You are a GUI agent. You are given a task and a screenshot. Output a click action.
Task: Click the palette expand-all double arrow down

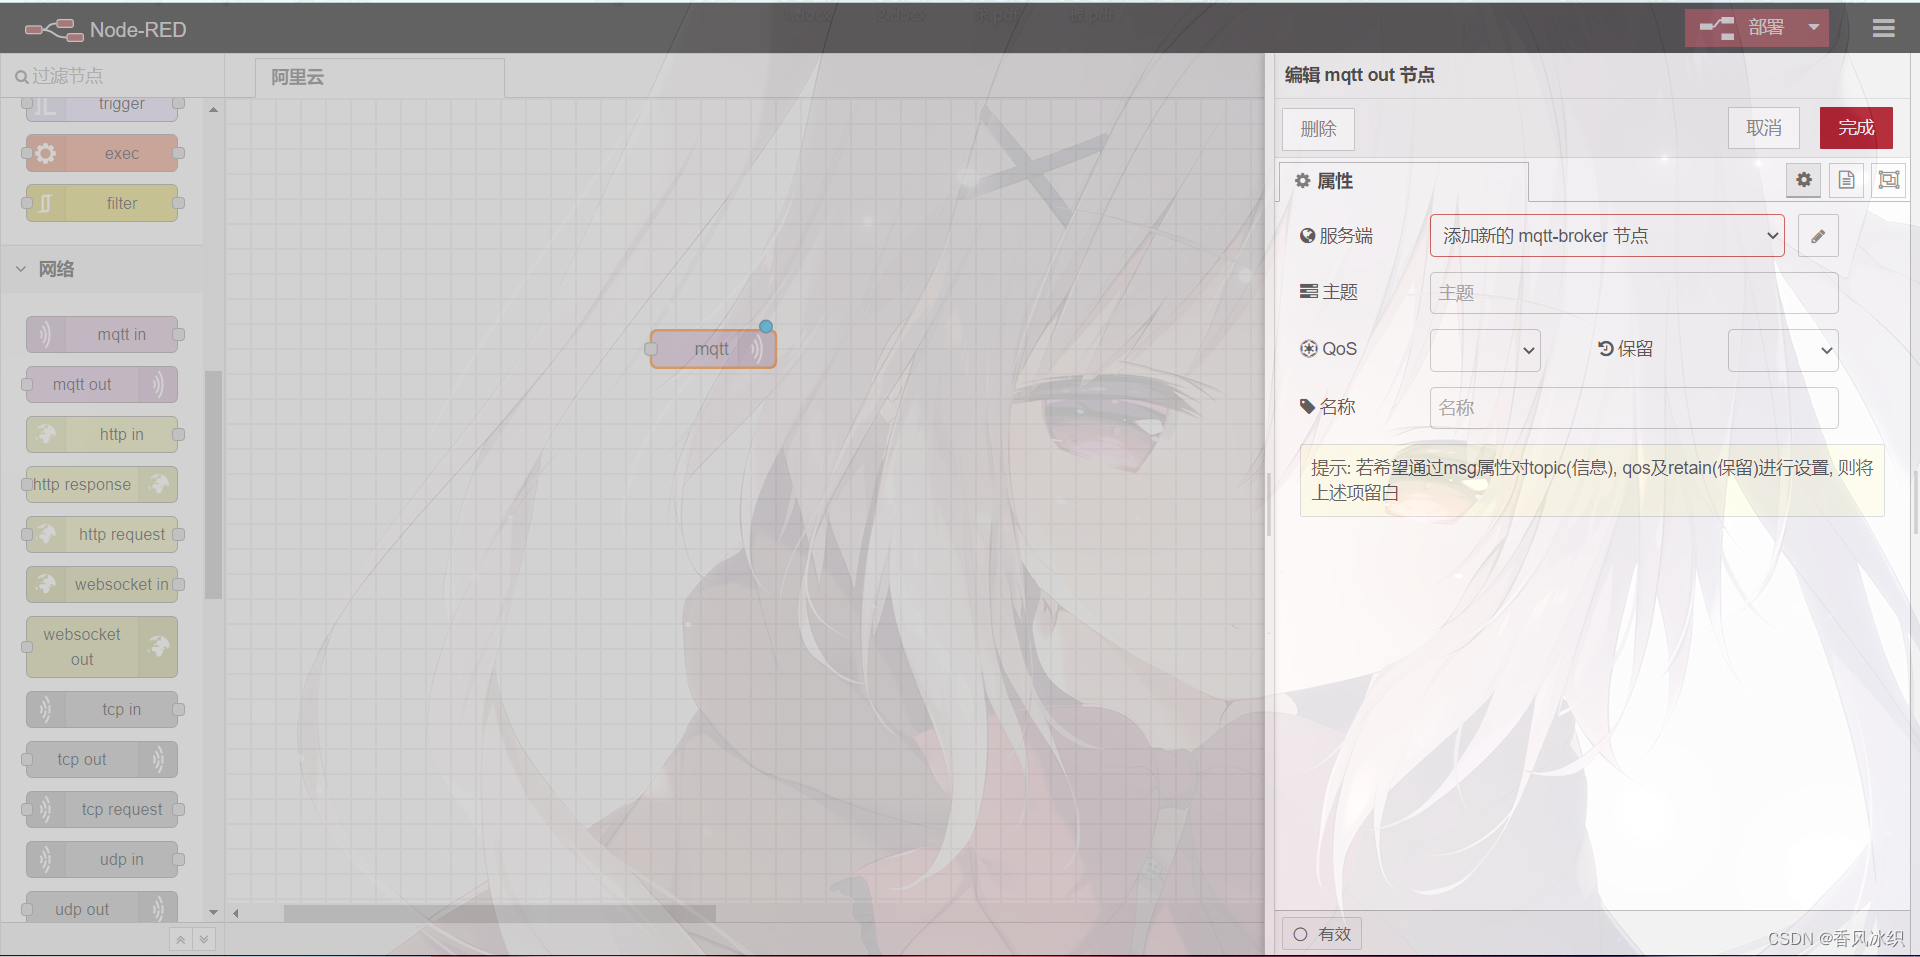click(x=204, y=939)
